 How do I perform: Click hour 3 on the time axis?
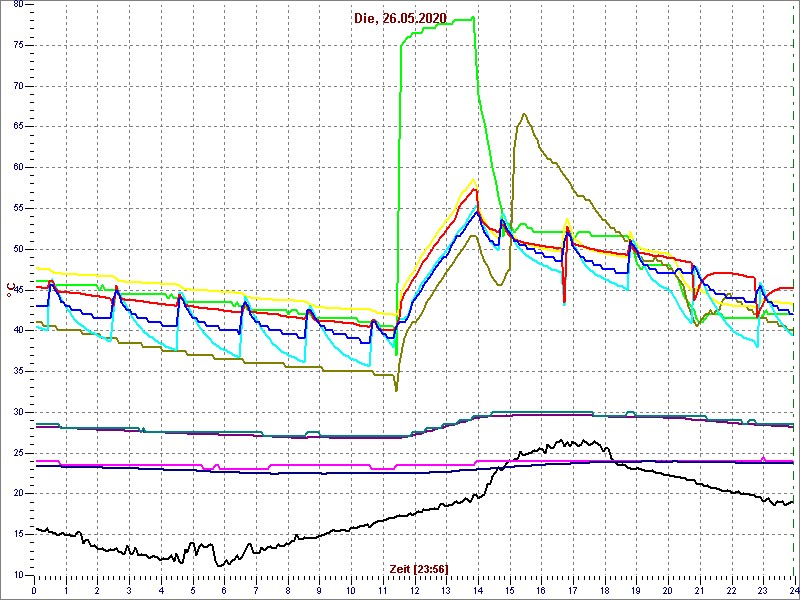tap(129, 590)
